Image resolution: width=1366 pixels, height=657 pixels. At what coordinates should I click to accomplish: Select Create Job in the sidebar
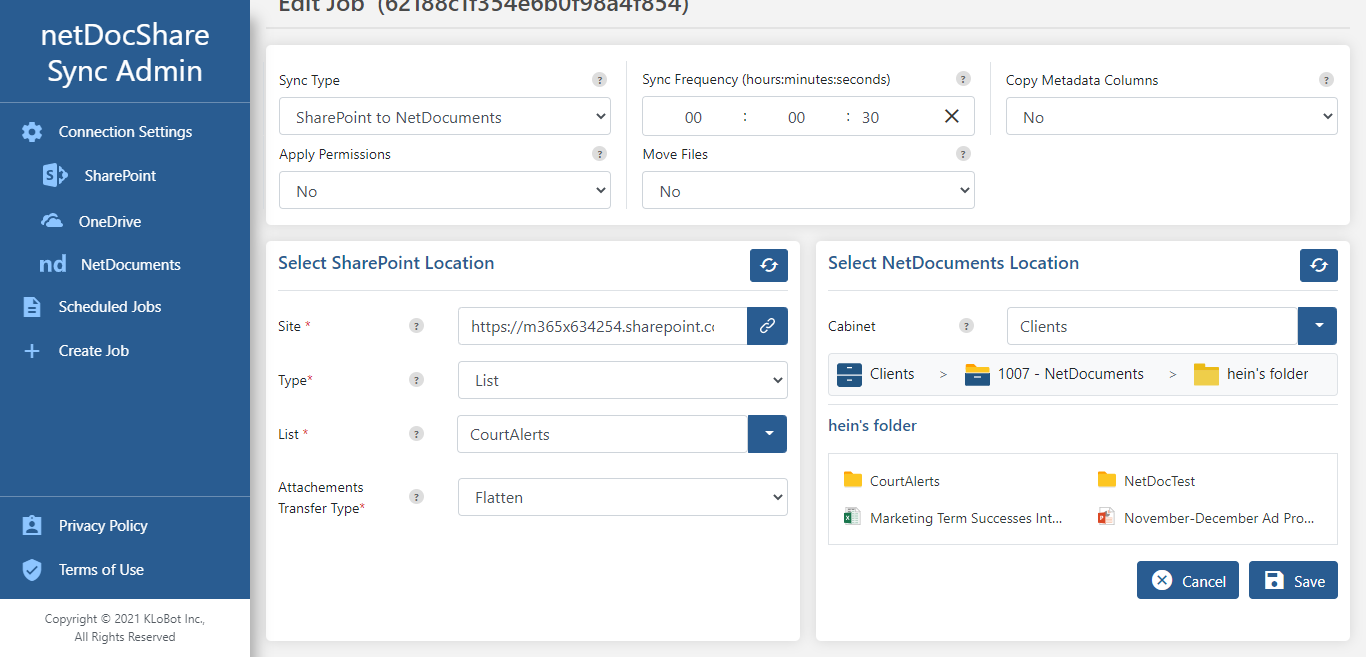click(94, 351)
